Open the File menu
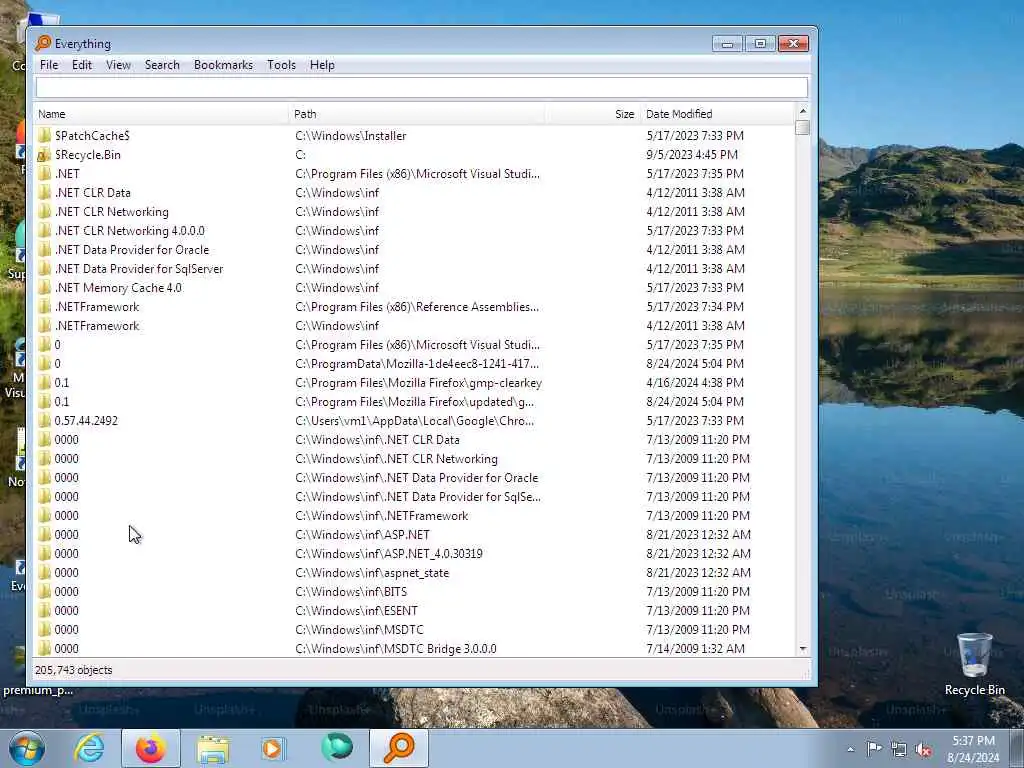The width and height of the screenshot is (1024, 768). pyautogui.click(x=49, y=65)
